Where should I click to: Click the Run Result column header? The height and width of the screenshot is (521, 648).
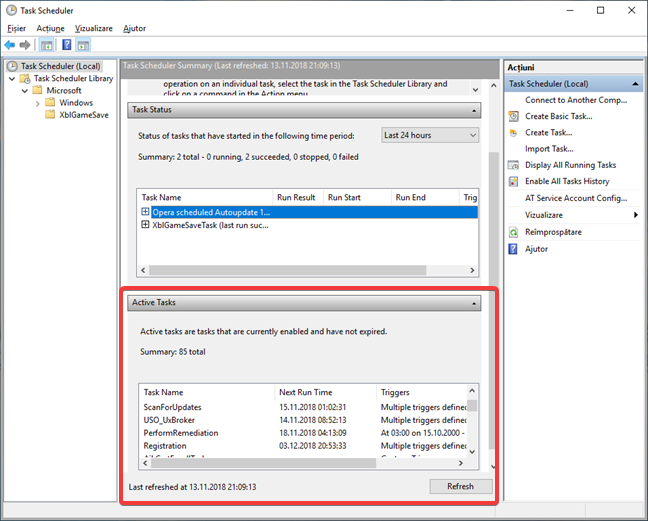[x=297, y=197]
